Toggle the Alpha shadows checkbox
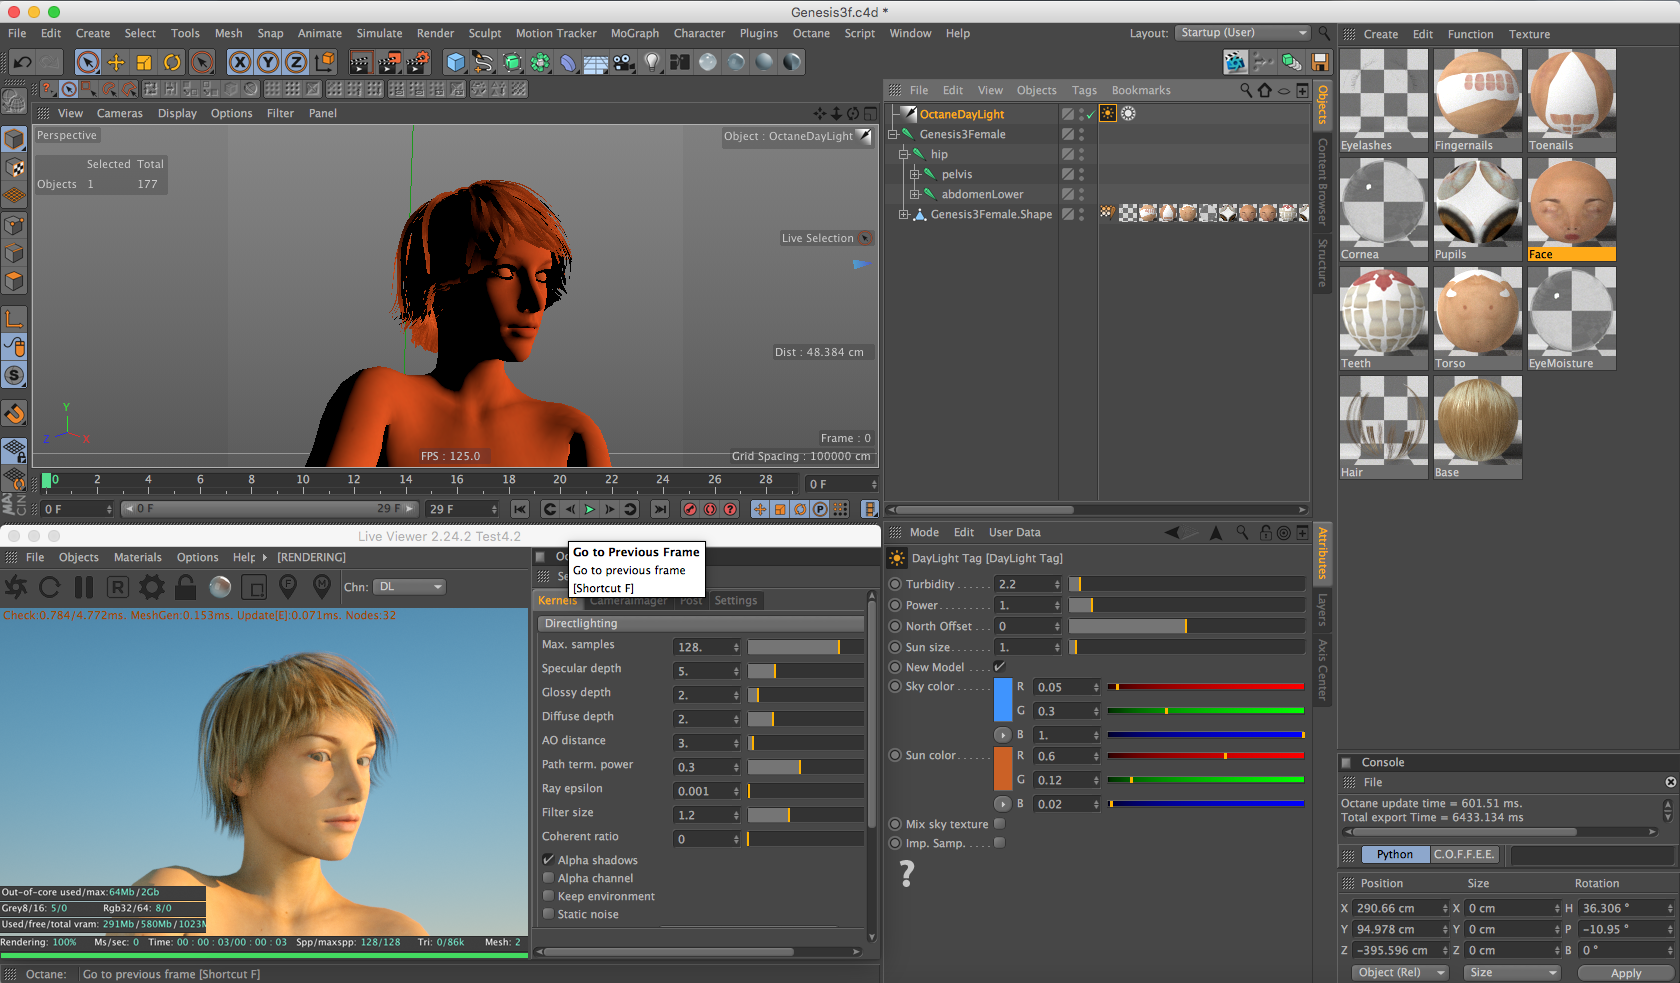This screenshot has width=1680, height=983. 548,860
